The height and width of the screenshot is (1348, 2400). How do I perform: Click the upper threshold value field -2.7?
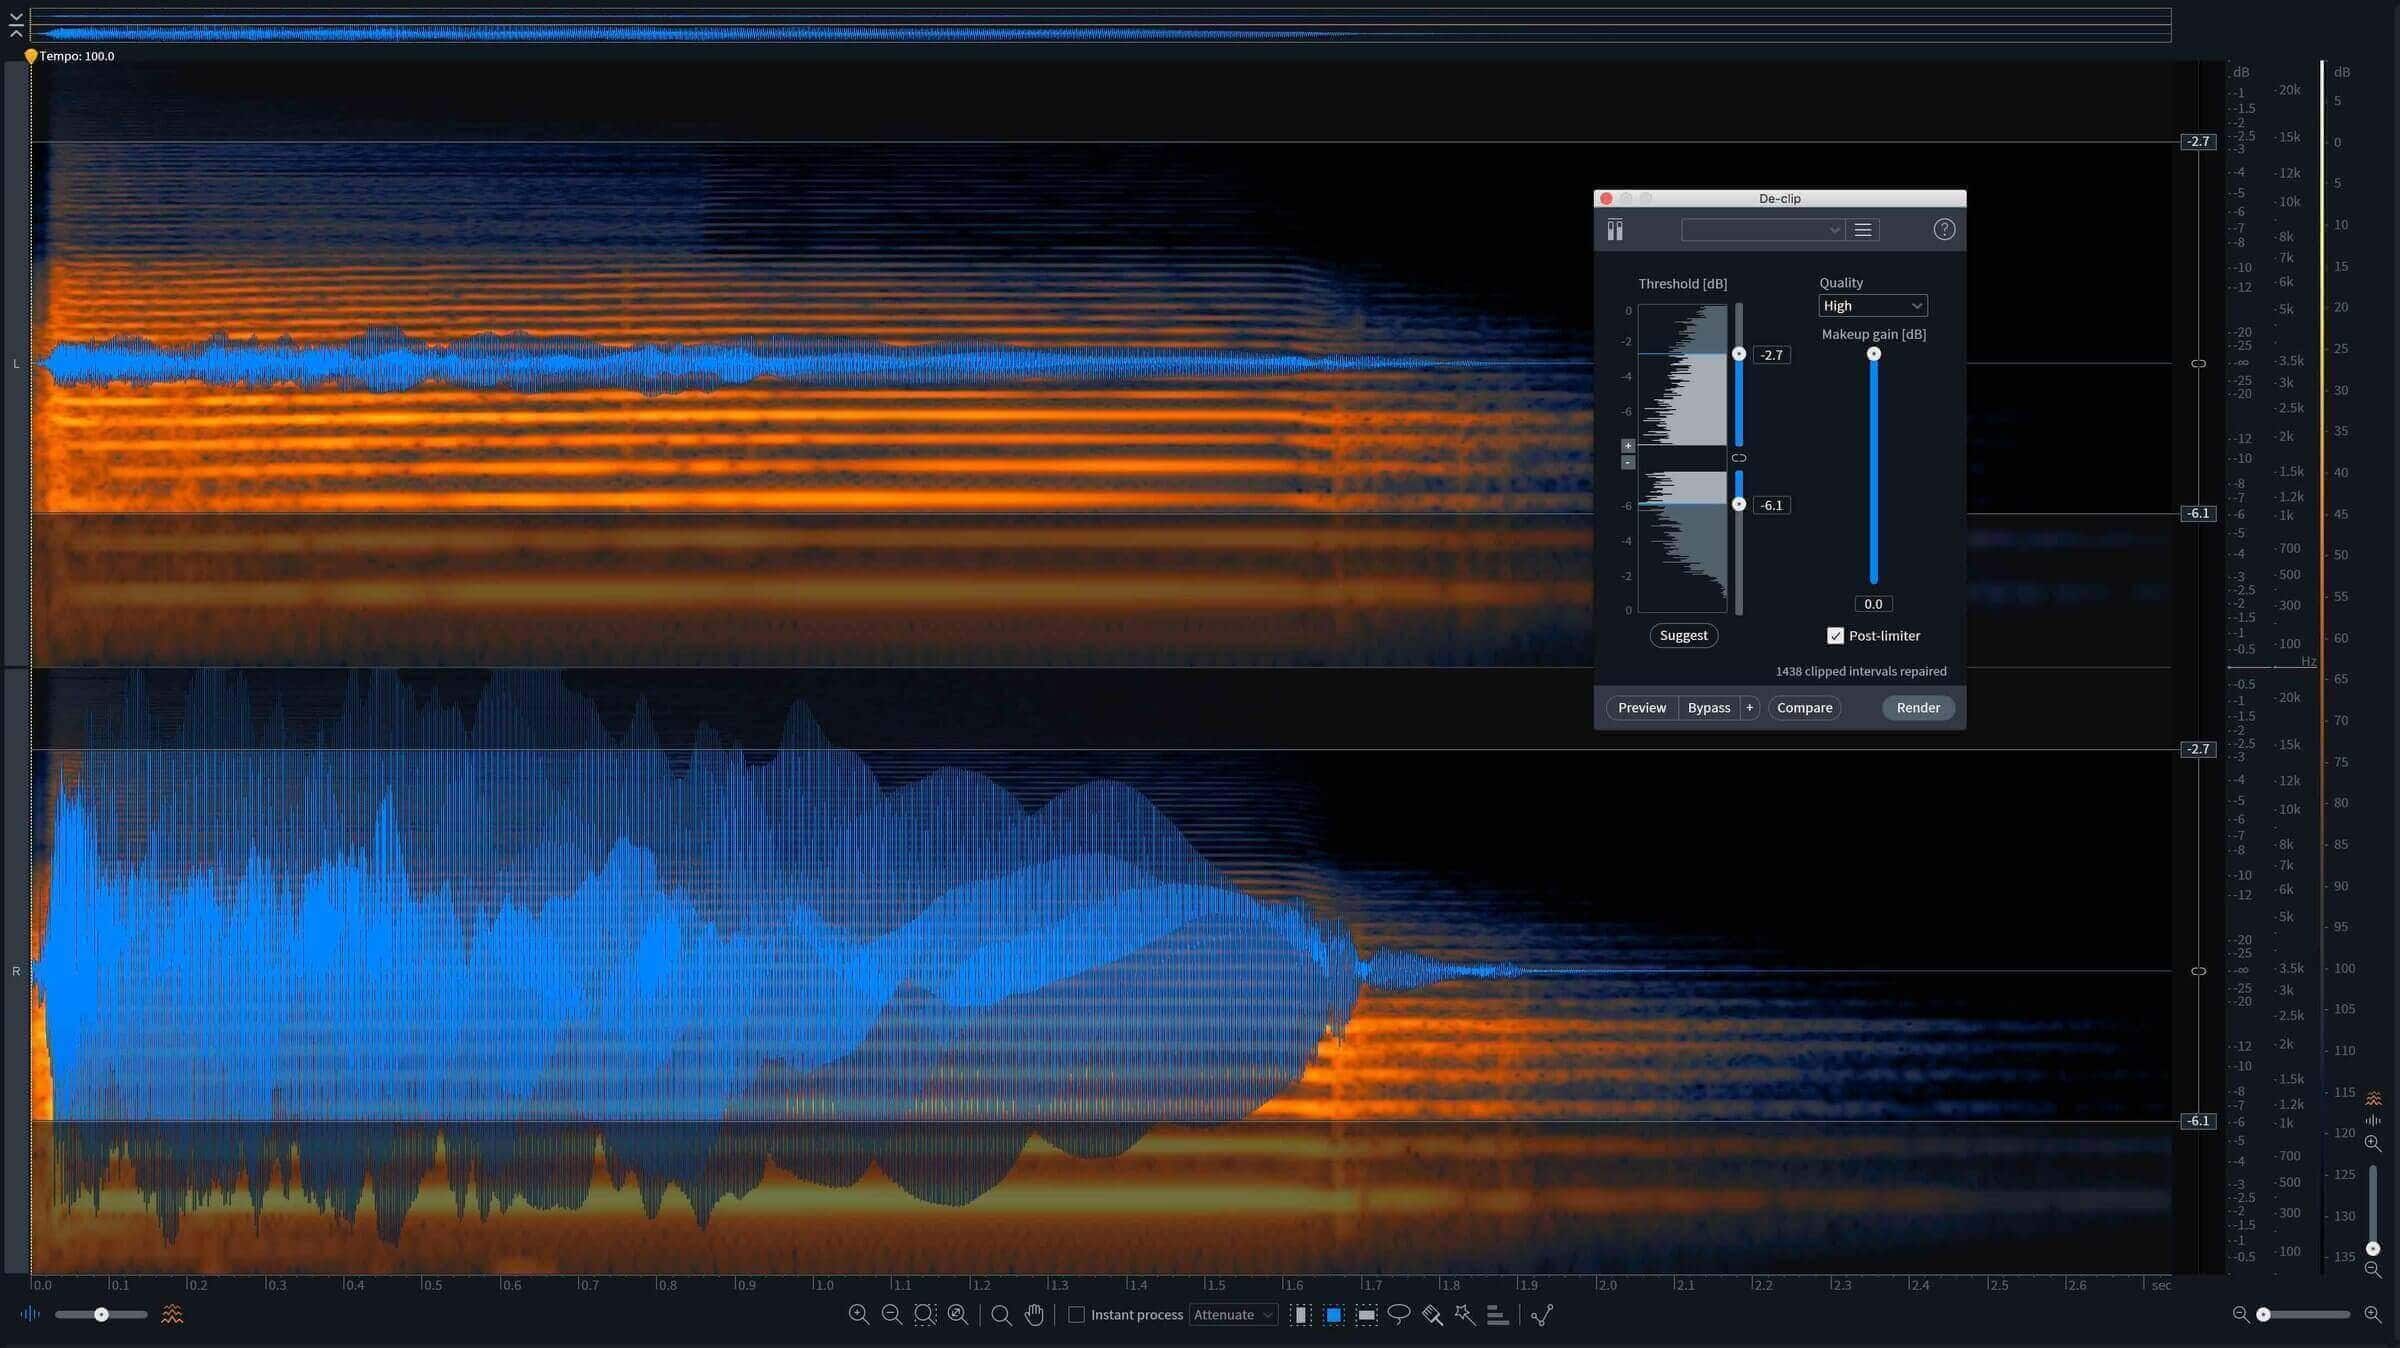pyautogui.click(x=1771, y=355)
